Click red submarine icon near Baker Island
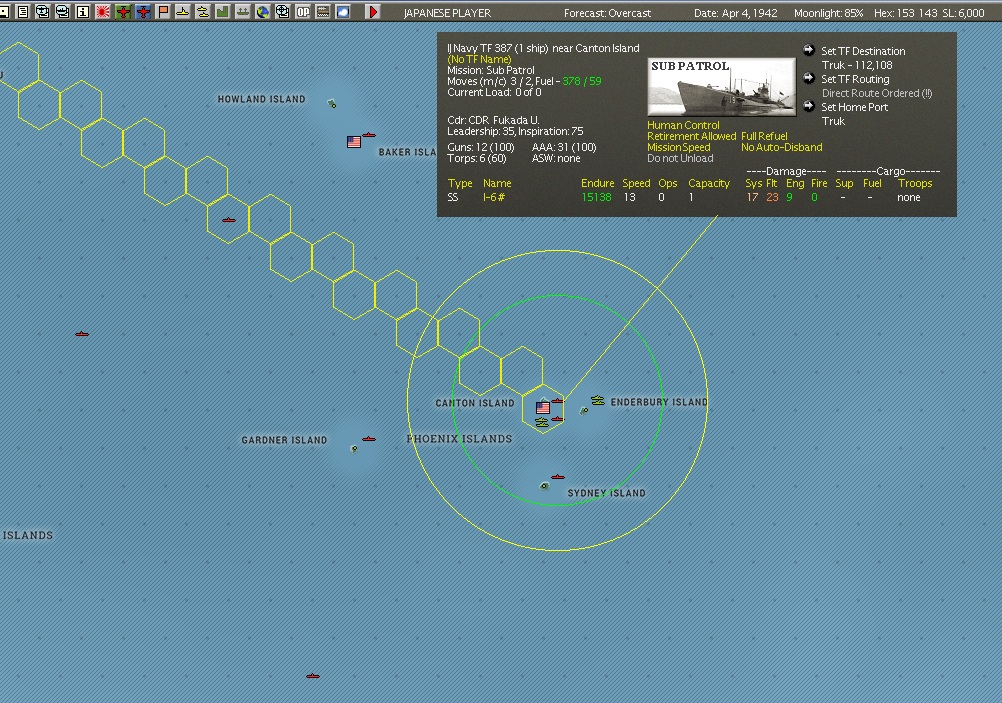This screenshot has width=1002, height=703. click(x=369, y=135)
